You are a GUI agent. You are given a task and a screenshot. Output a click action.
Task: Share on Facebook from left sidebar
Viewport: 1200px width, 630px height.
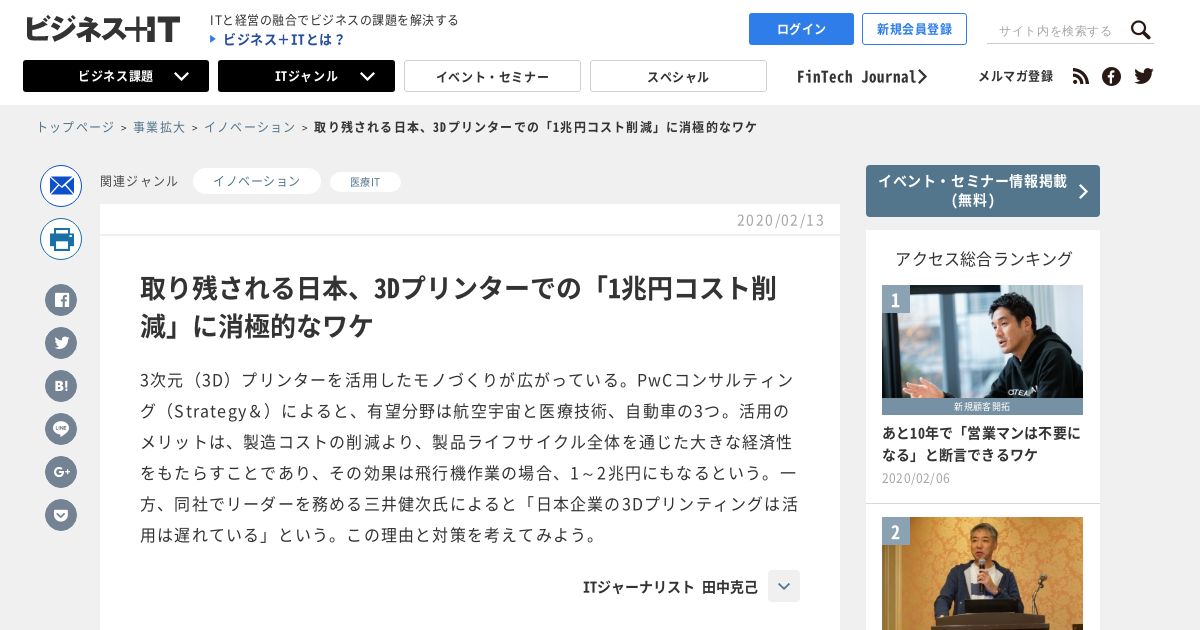click(61, 299)
